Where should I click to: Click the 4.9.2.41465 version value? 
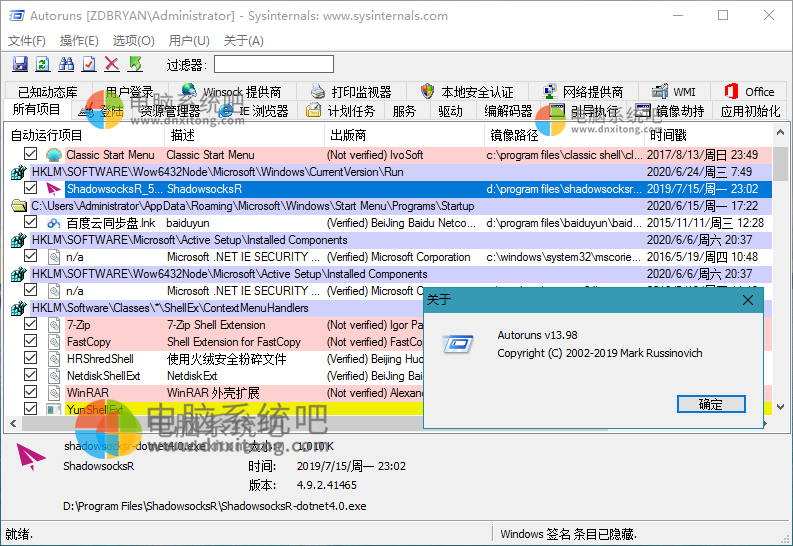pos(327,485)
